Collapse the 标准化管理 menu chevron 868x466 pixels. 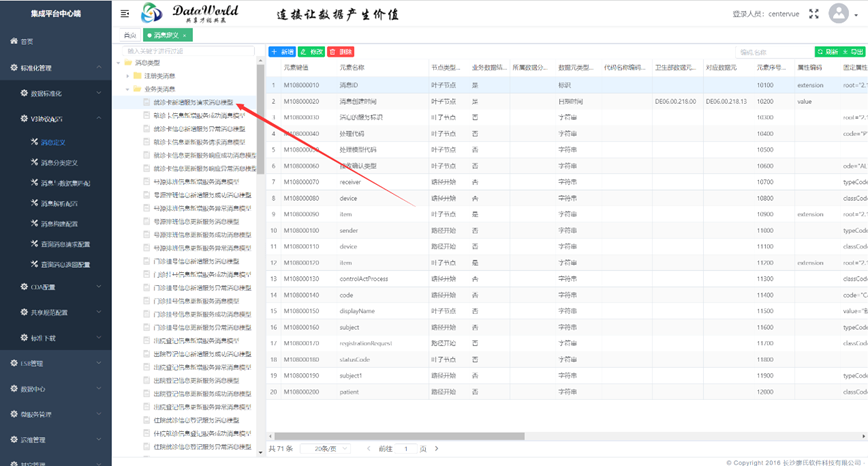[x=99, y=67]
